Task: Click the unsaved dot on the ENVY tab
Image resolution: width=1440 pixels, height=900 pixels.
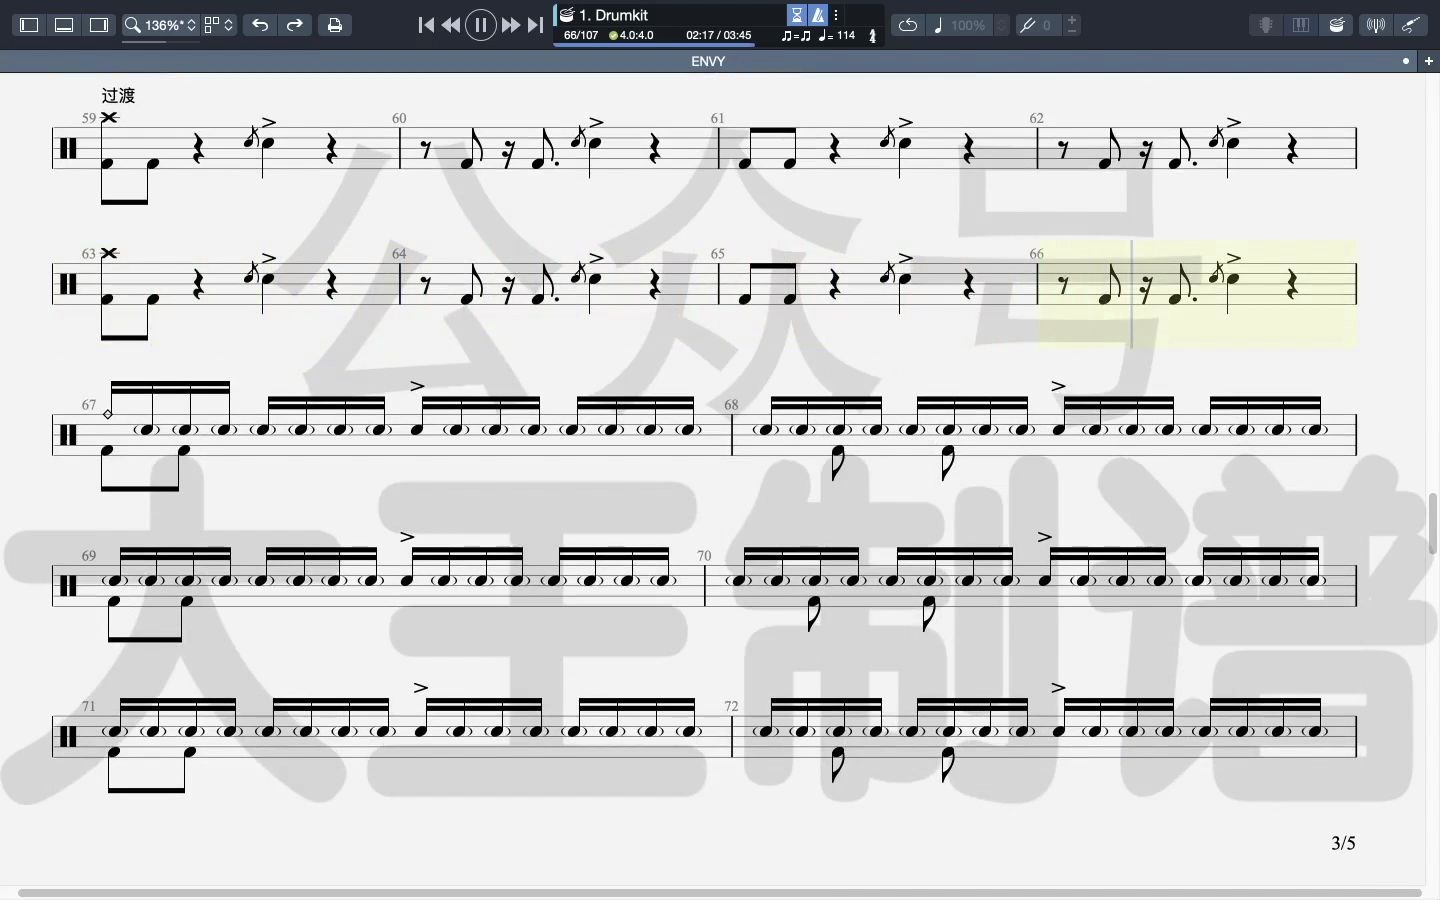Action: (x=1406, y=61)
